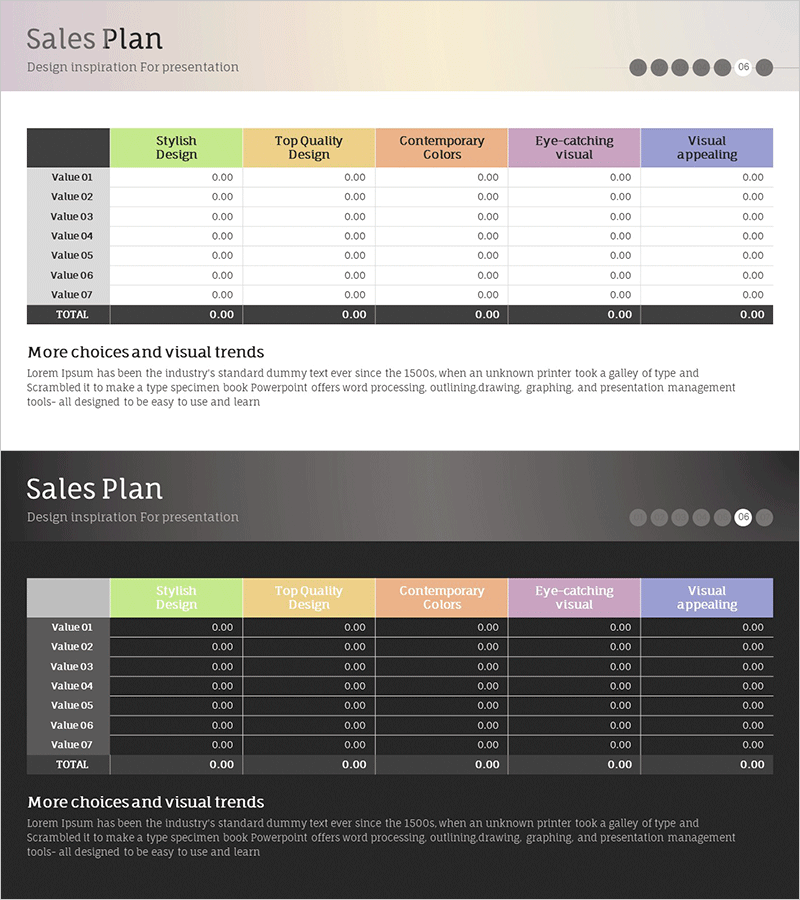Click the white 06 page dot on light slide
Image resolution: width=800 pixels, height=900 pixels.
(x=743, y=67)
